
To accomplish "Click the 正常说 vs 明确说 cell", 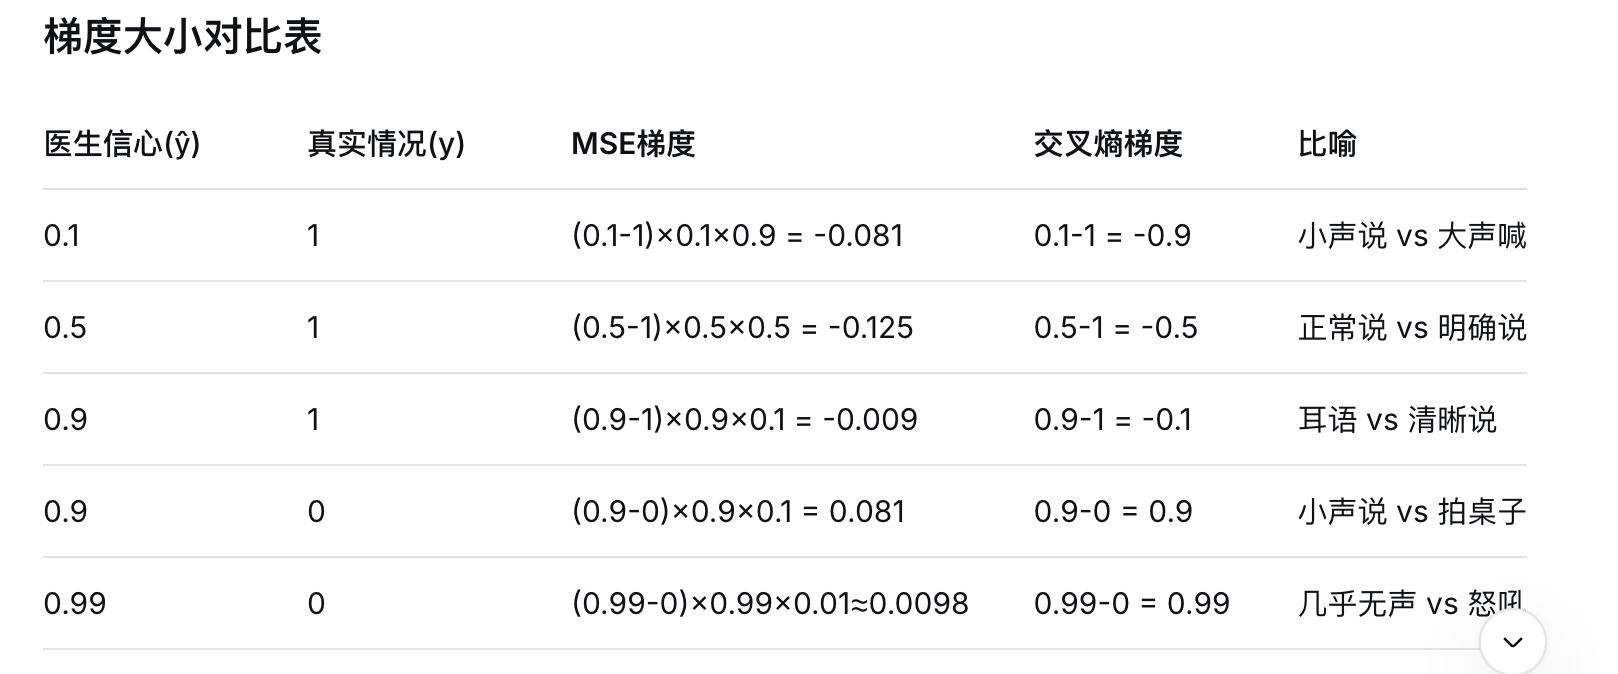I will [1411, 328].
